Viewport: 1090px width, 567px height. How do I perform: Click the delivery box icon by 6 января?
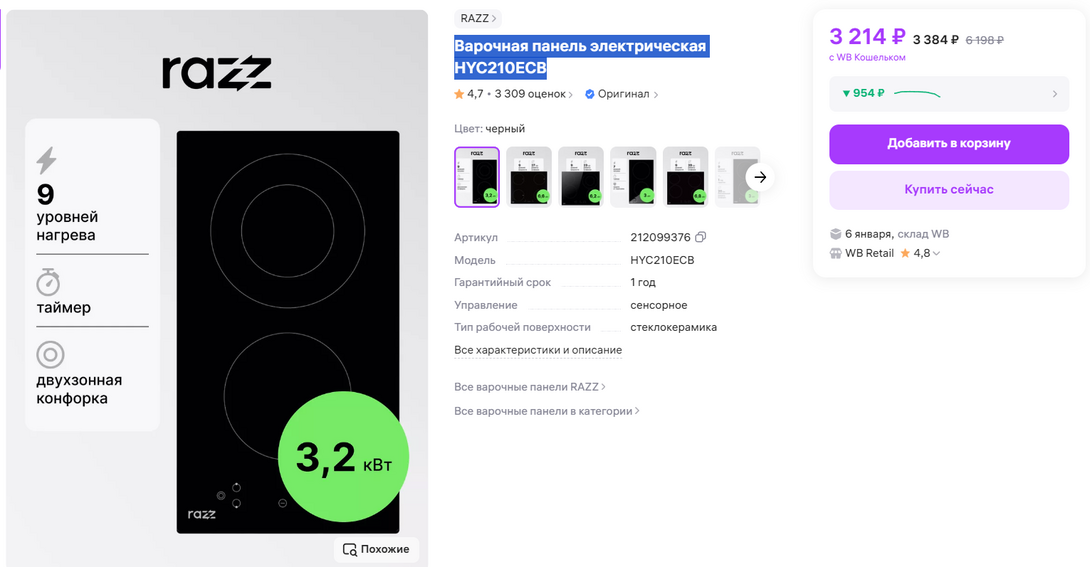836,234
